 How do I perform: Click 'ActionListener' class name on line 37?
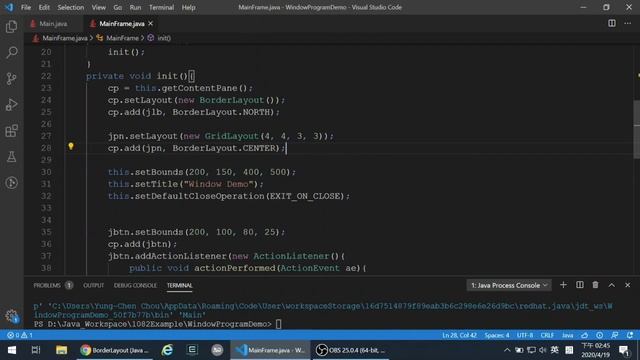(x=291, y=256)
